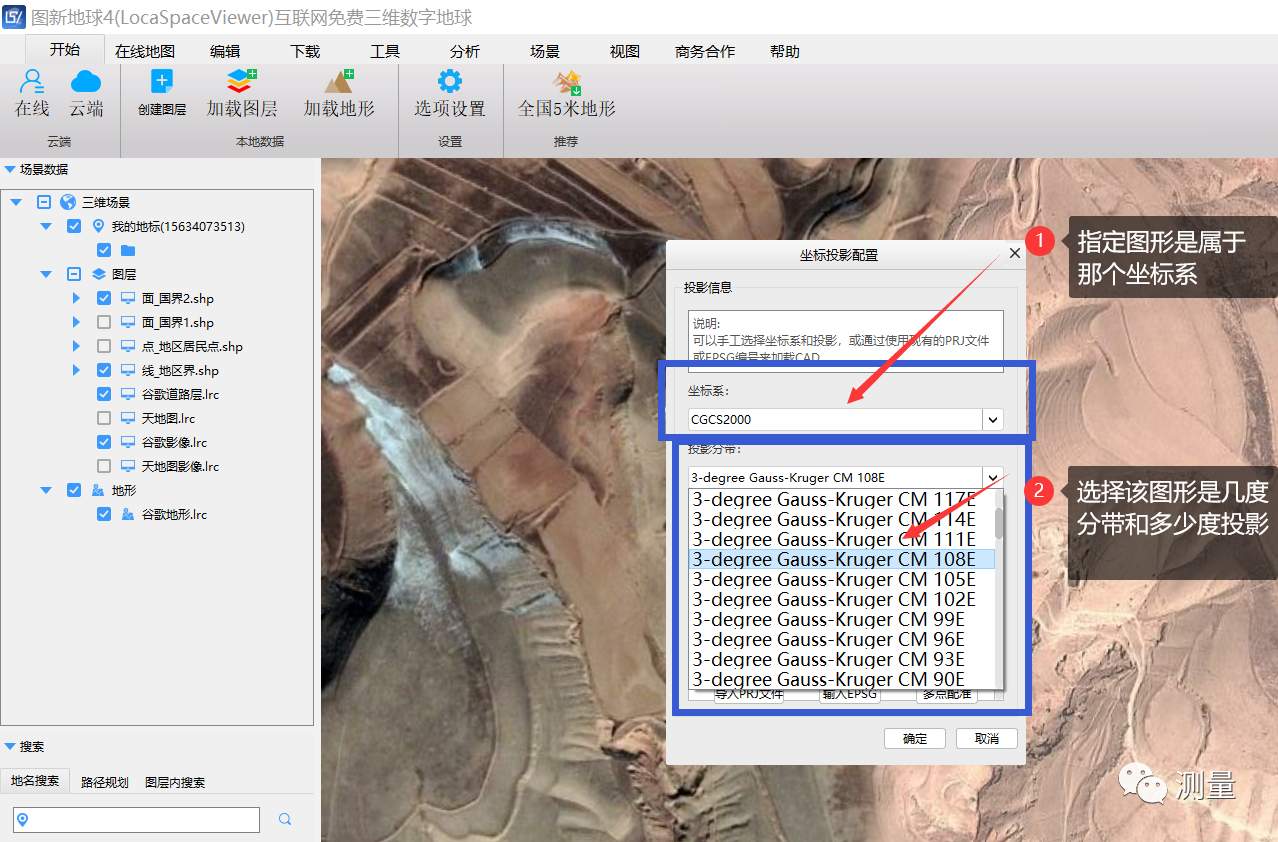1278x842 pixels.
Task: Click the 取消 cancel button
Action: (987, 738)
